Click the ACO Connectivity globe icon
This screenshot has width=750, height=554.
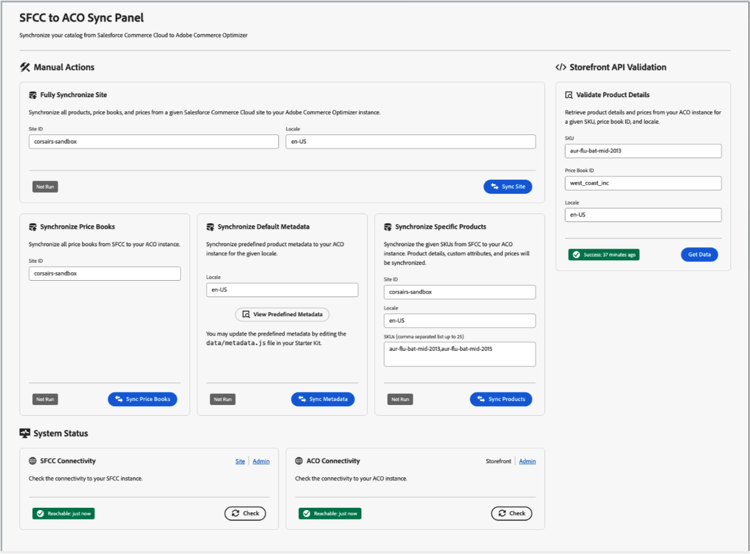point(299,461)
